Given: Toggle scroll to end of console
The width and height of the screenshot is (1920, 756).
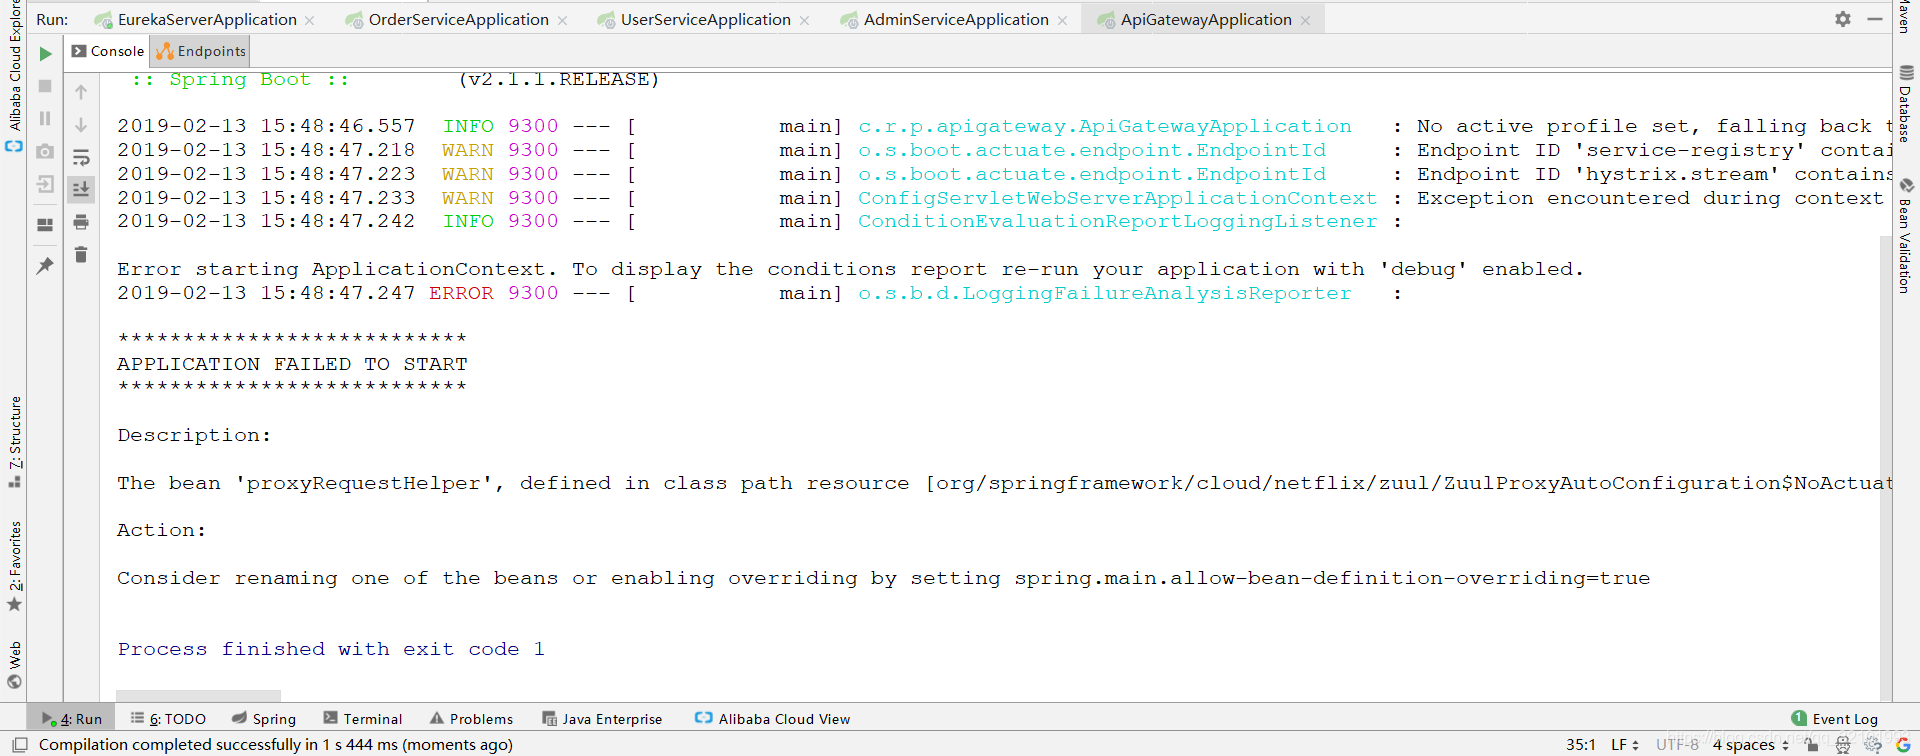Looking at the screenshot, I should 81,188.
